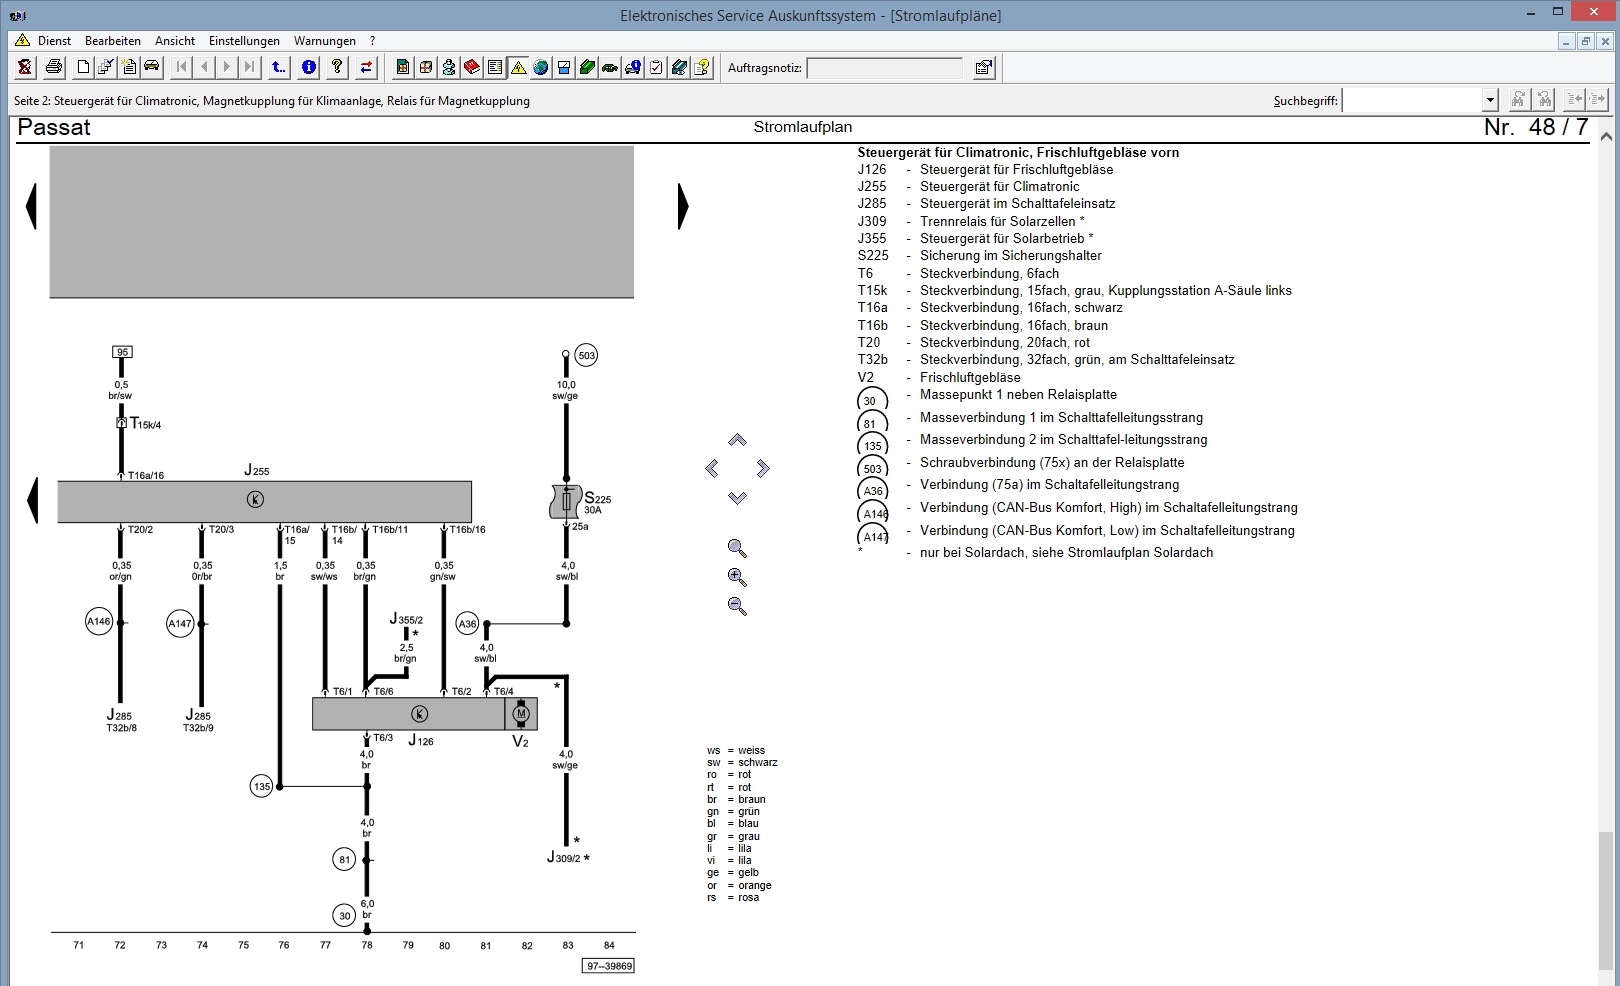Pan diagram left with the left chevron
This screenshot has width=1620, height=986.
711,468
